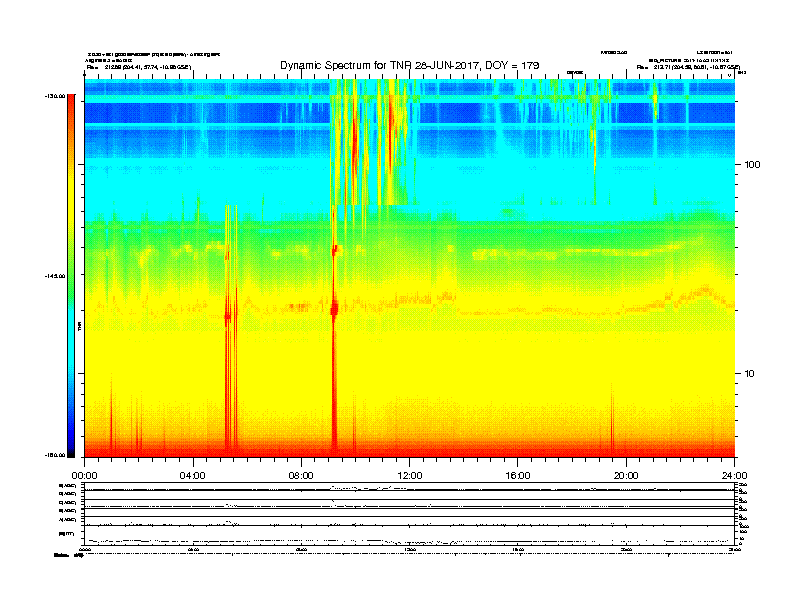
Task: Pick the large 08:00 time-axis label
Action: [x=301, y=476]
